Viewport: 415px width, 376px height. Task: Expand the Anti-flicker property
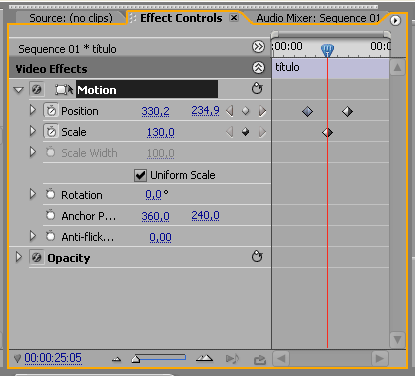33,236
